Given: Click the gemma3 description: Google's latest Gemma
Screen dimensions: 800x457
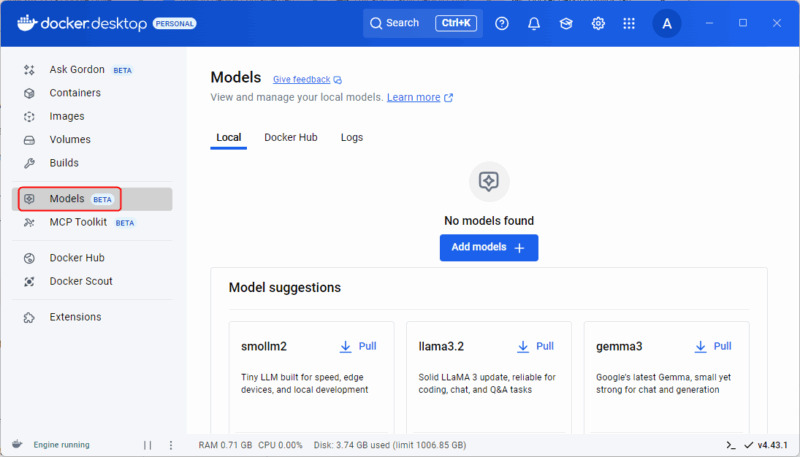Looking at the screenshot, I should 663,384.
